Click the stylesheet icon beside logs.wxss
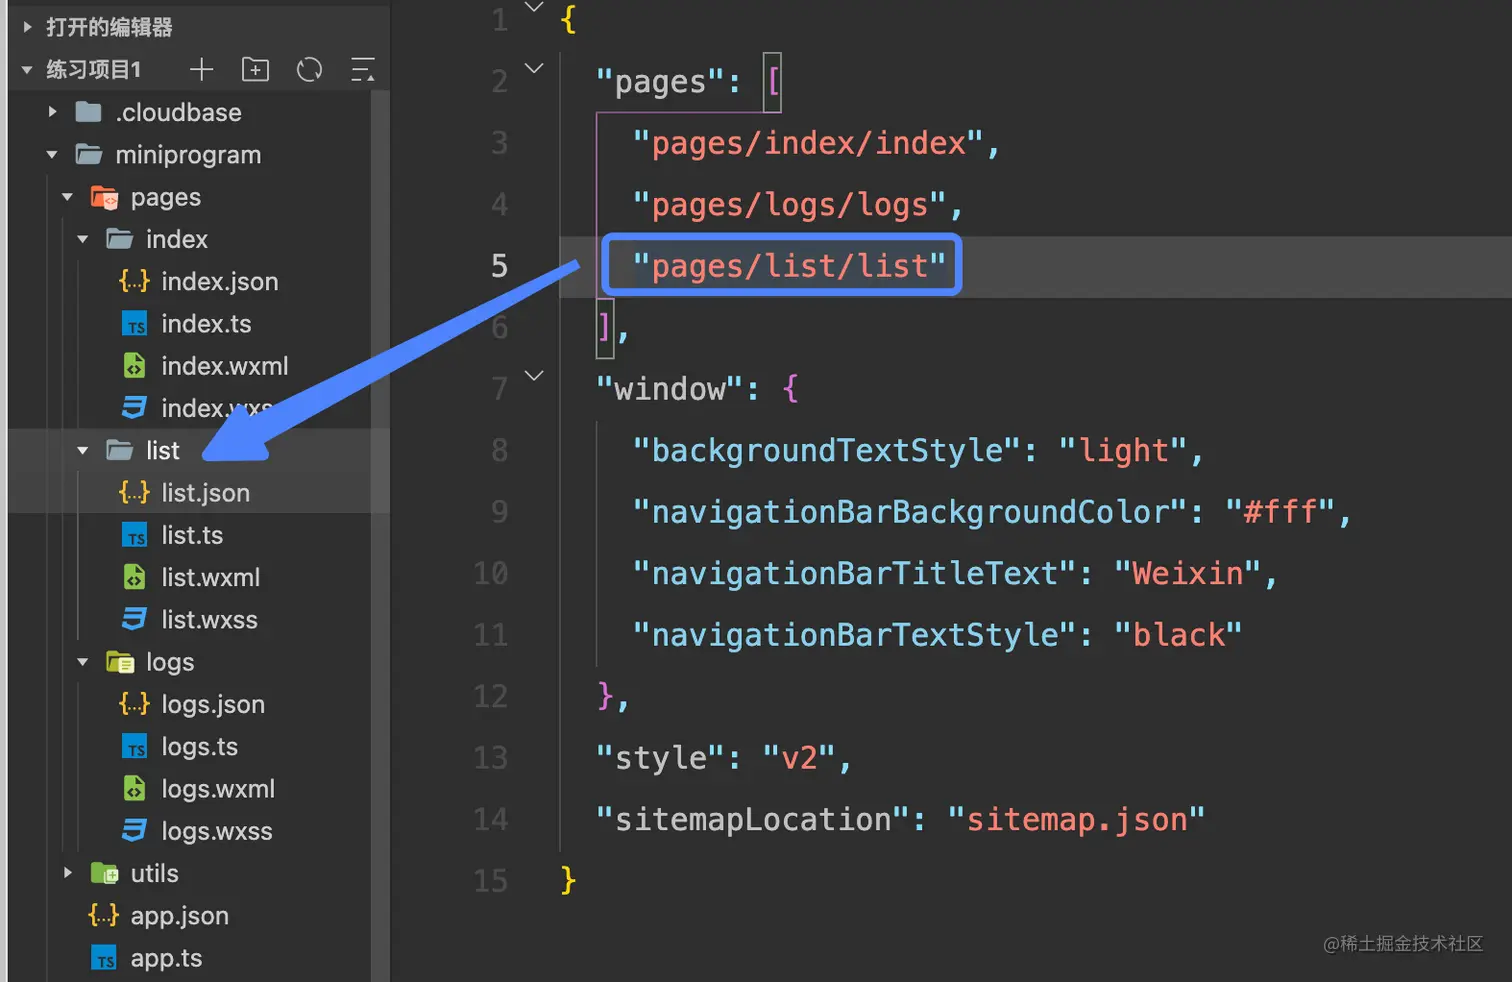 [x=134, y=831]
